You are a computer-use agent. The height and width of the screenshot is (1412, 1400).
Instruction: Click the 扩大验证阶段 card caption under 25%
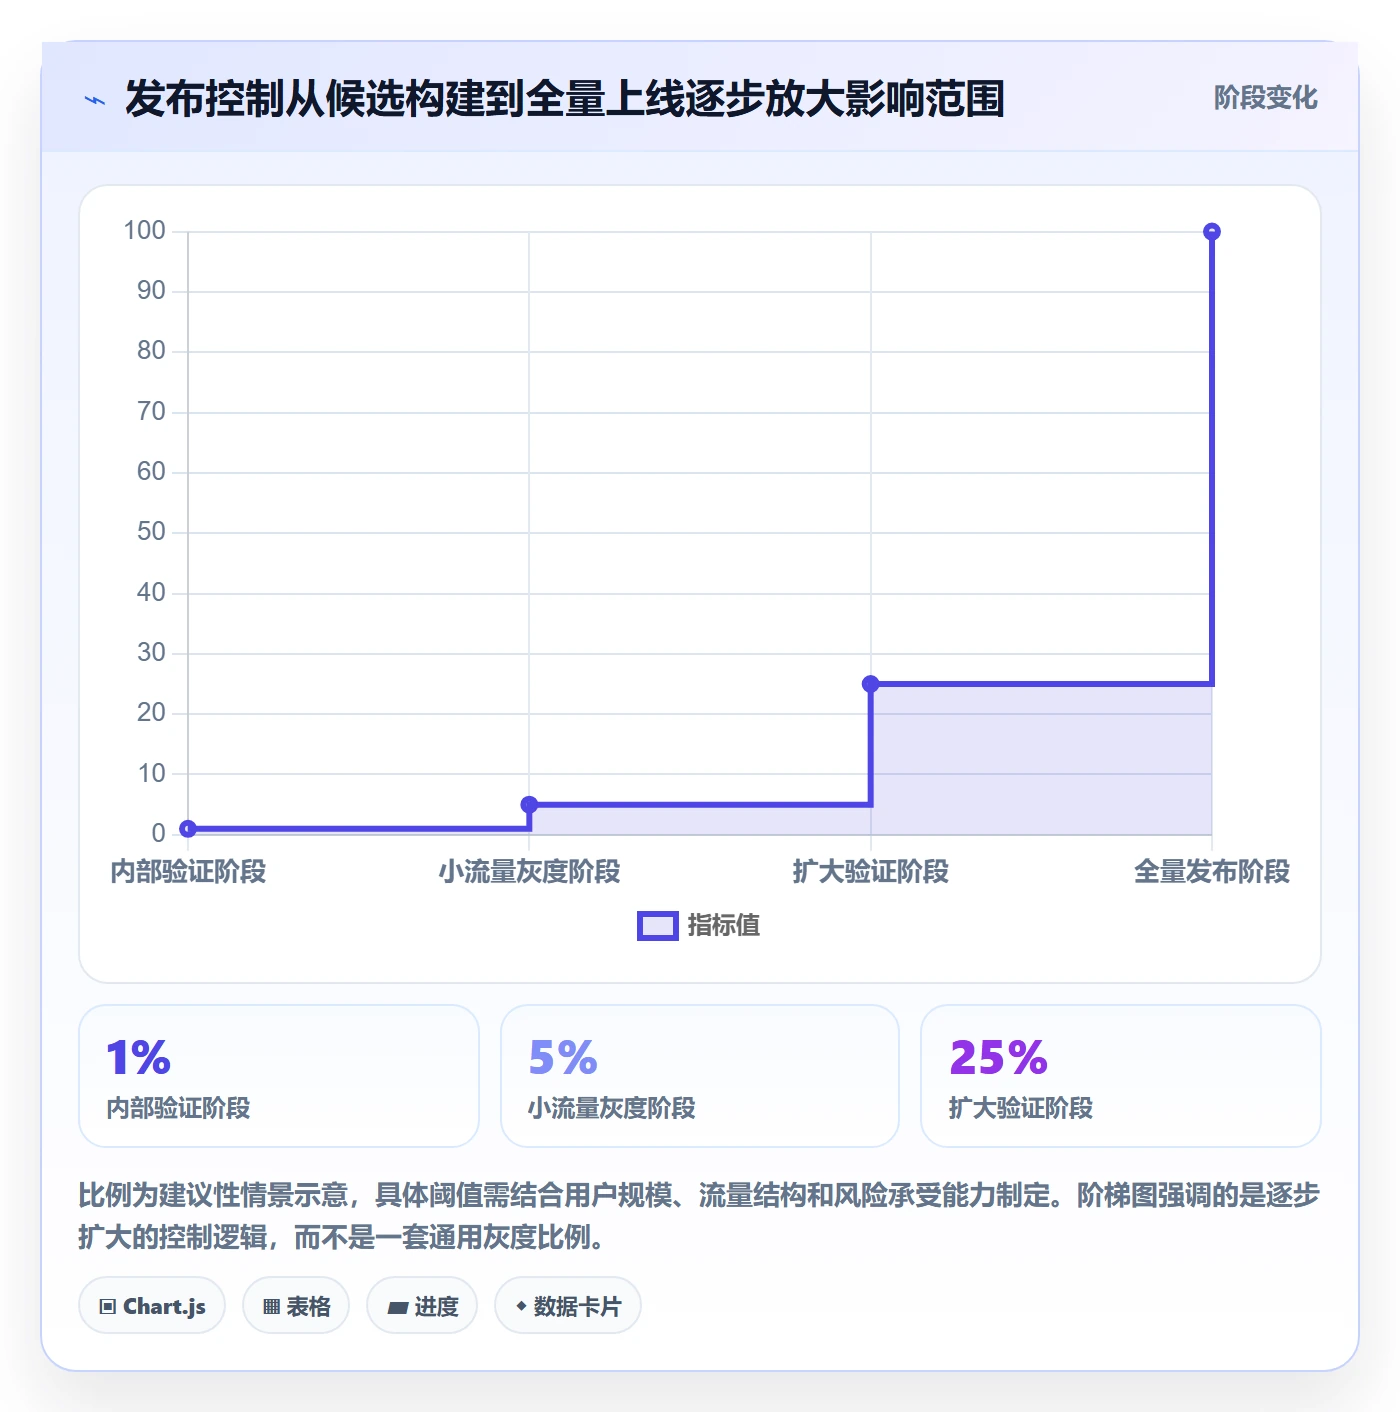[1021, 1108]
